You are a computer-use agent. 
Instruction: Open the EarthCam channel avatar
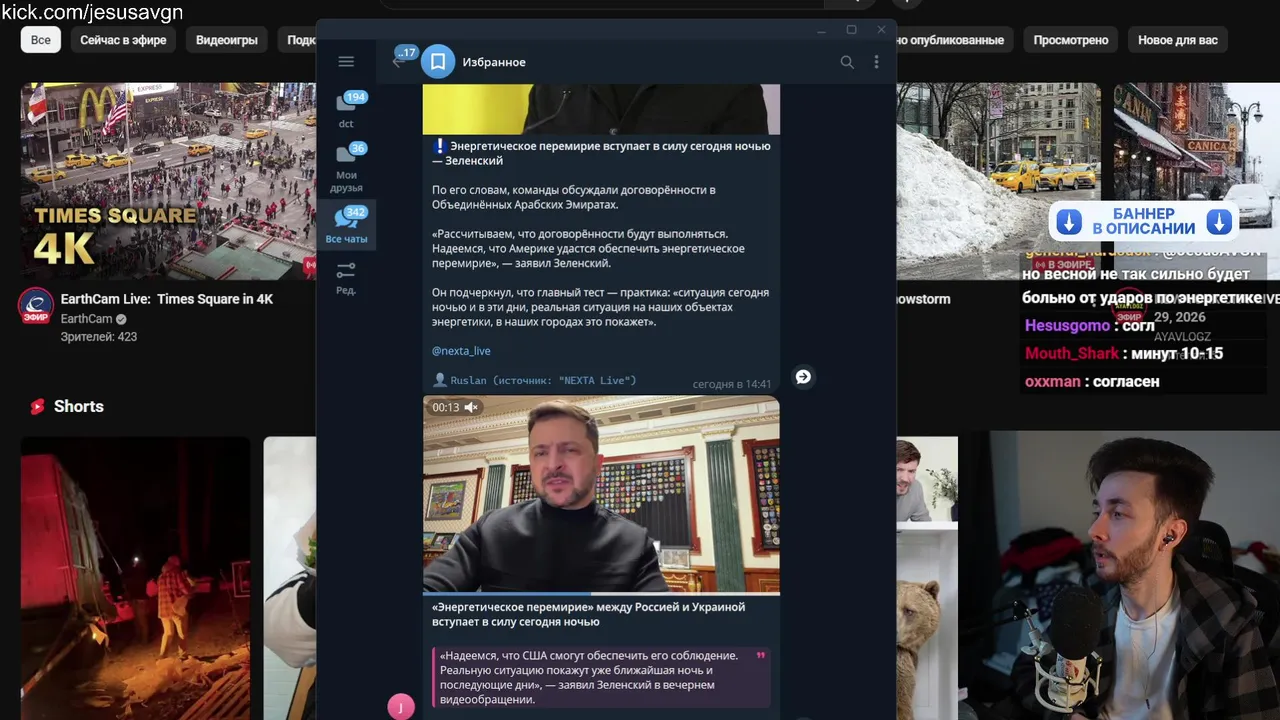tap(36, 306)
